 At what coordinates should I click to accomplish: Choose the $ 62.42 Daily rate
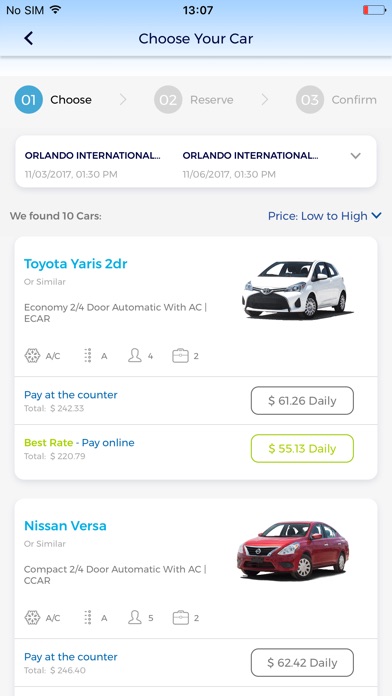click(x=302, y=663)
